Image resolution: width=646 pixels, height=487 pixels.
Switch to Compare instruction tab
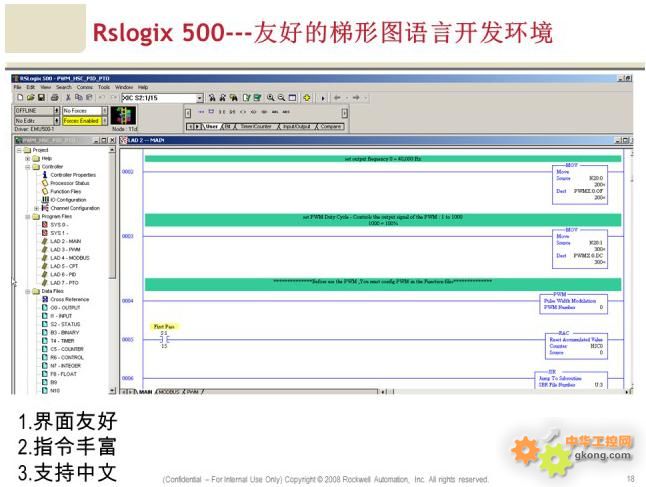330,126
